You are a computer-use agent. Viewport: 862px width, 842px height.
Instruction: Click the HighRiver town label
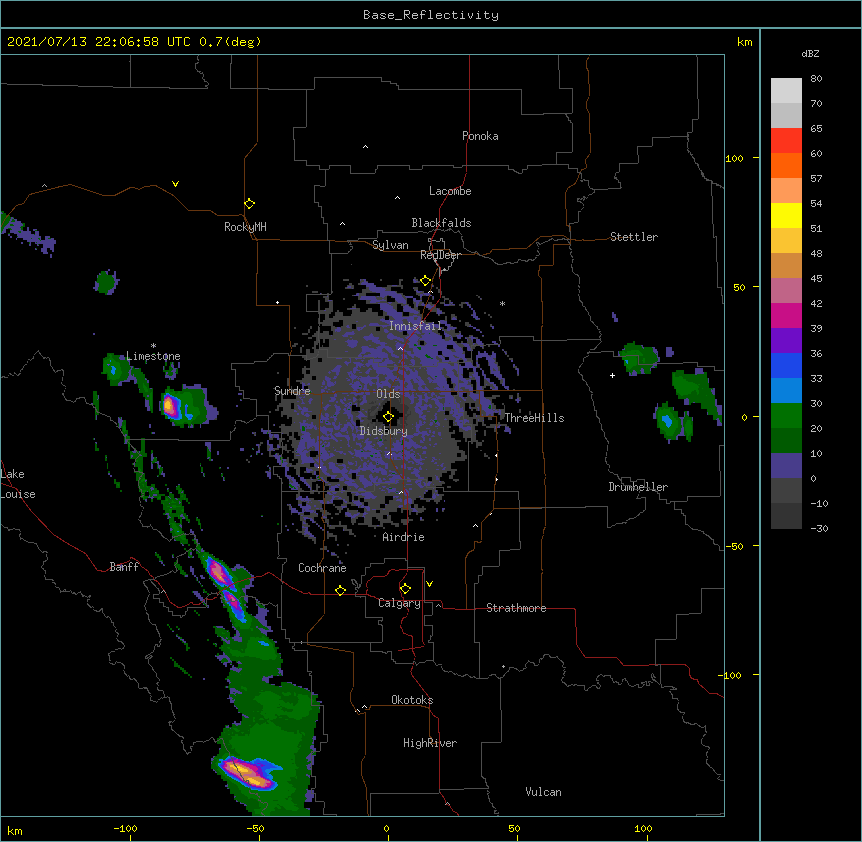[430, 743]
